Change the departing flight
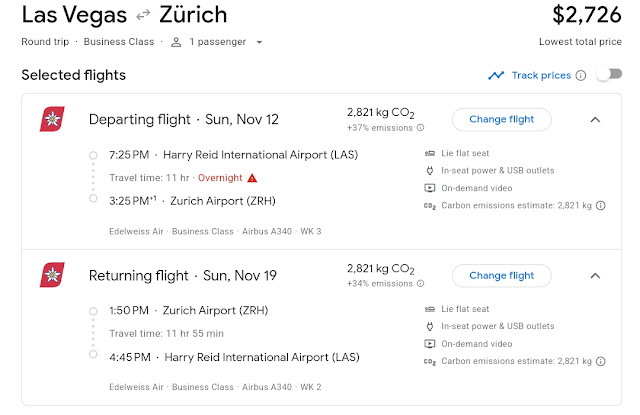The image size is (640, 415). 501,119
